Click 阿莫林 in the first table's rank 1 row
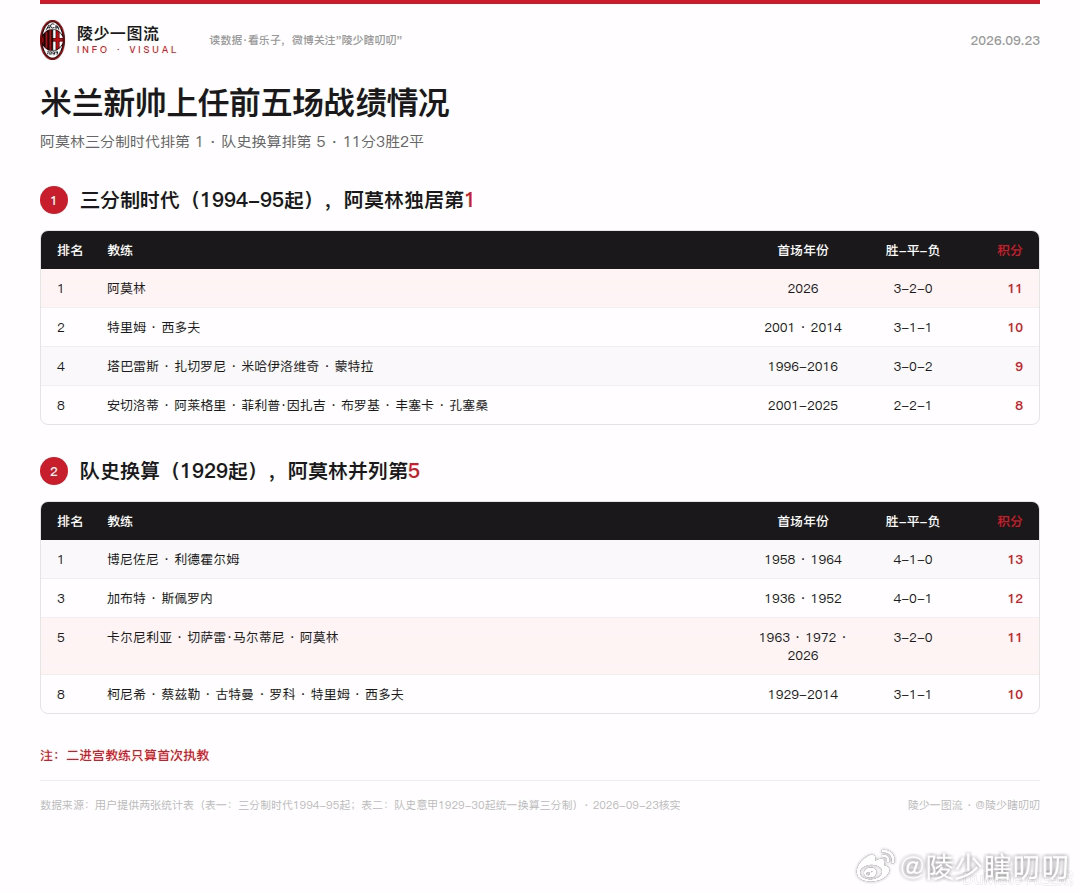Screen dimensions: 1080x893 point(126,288)
